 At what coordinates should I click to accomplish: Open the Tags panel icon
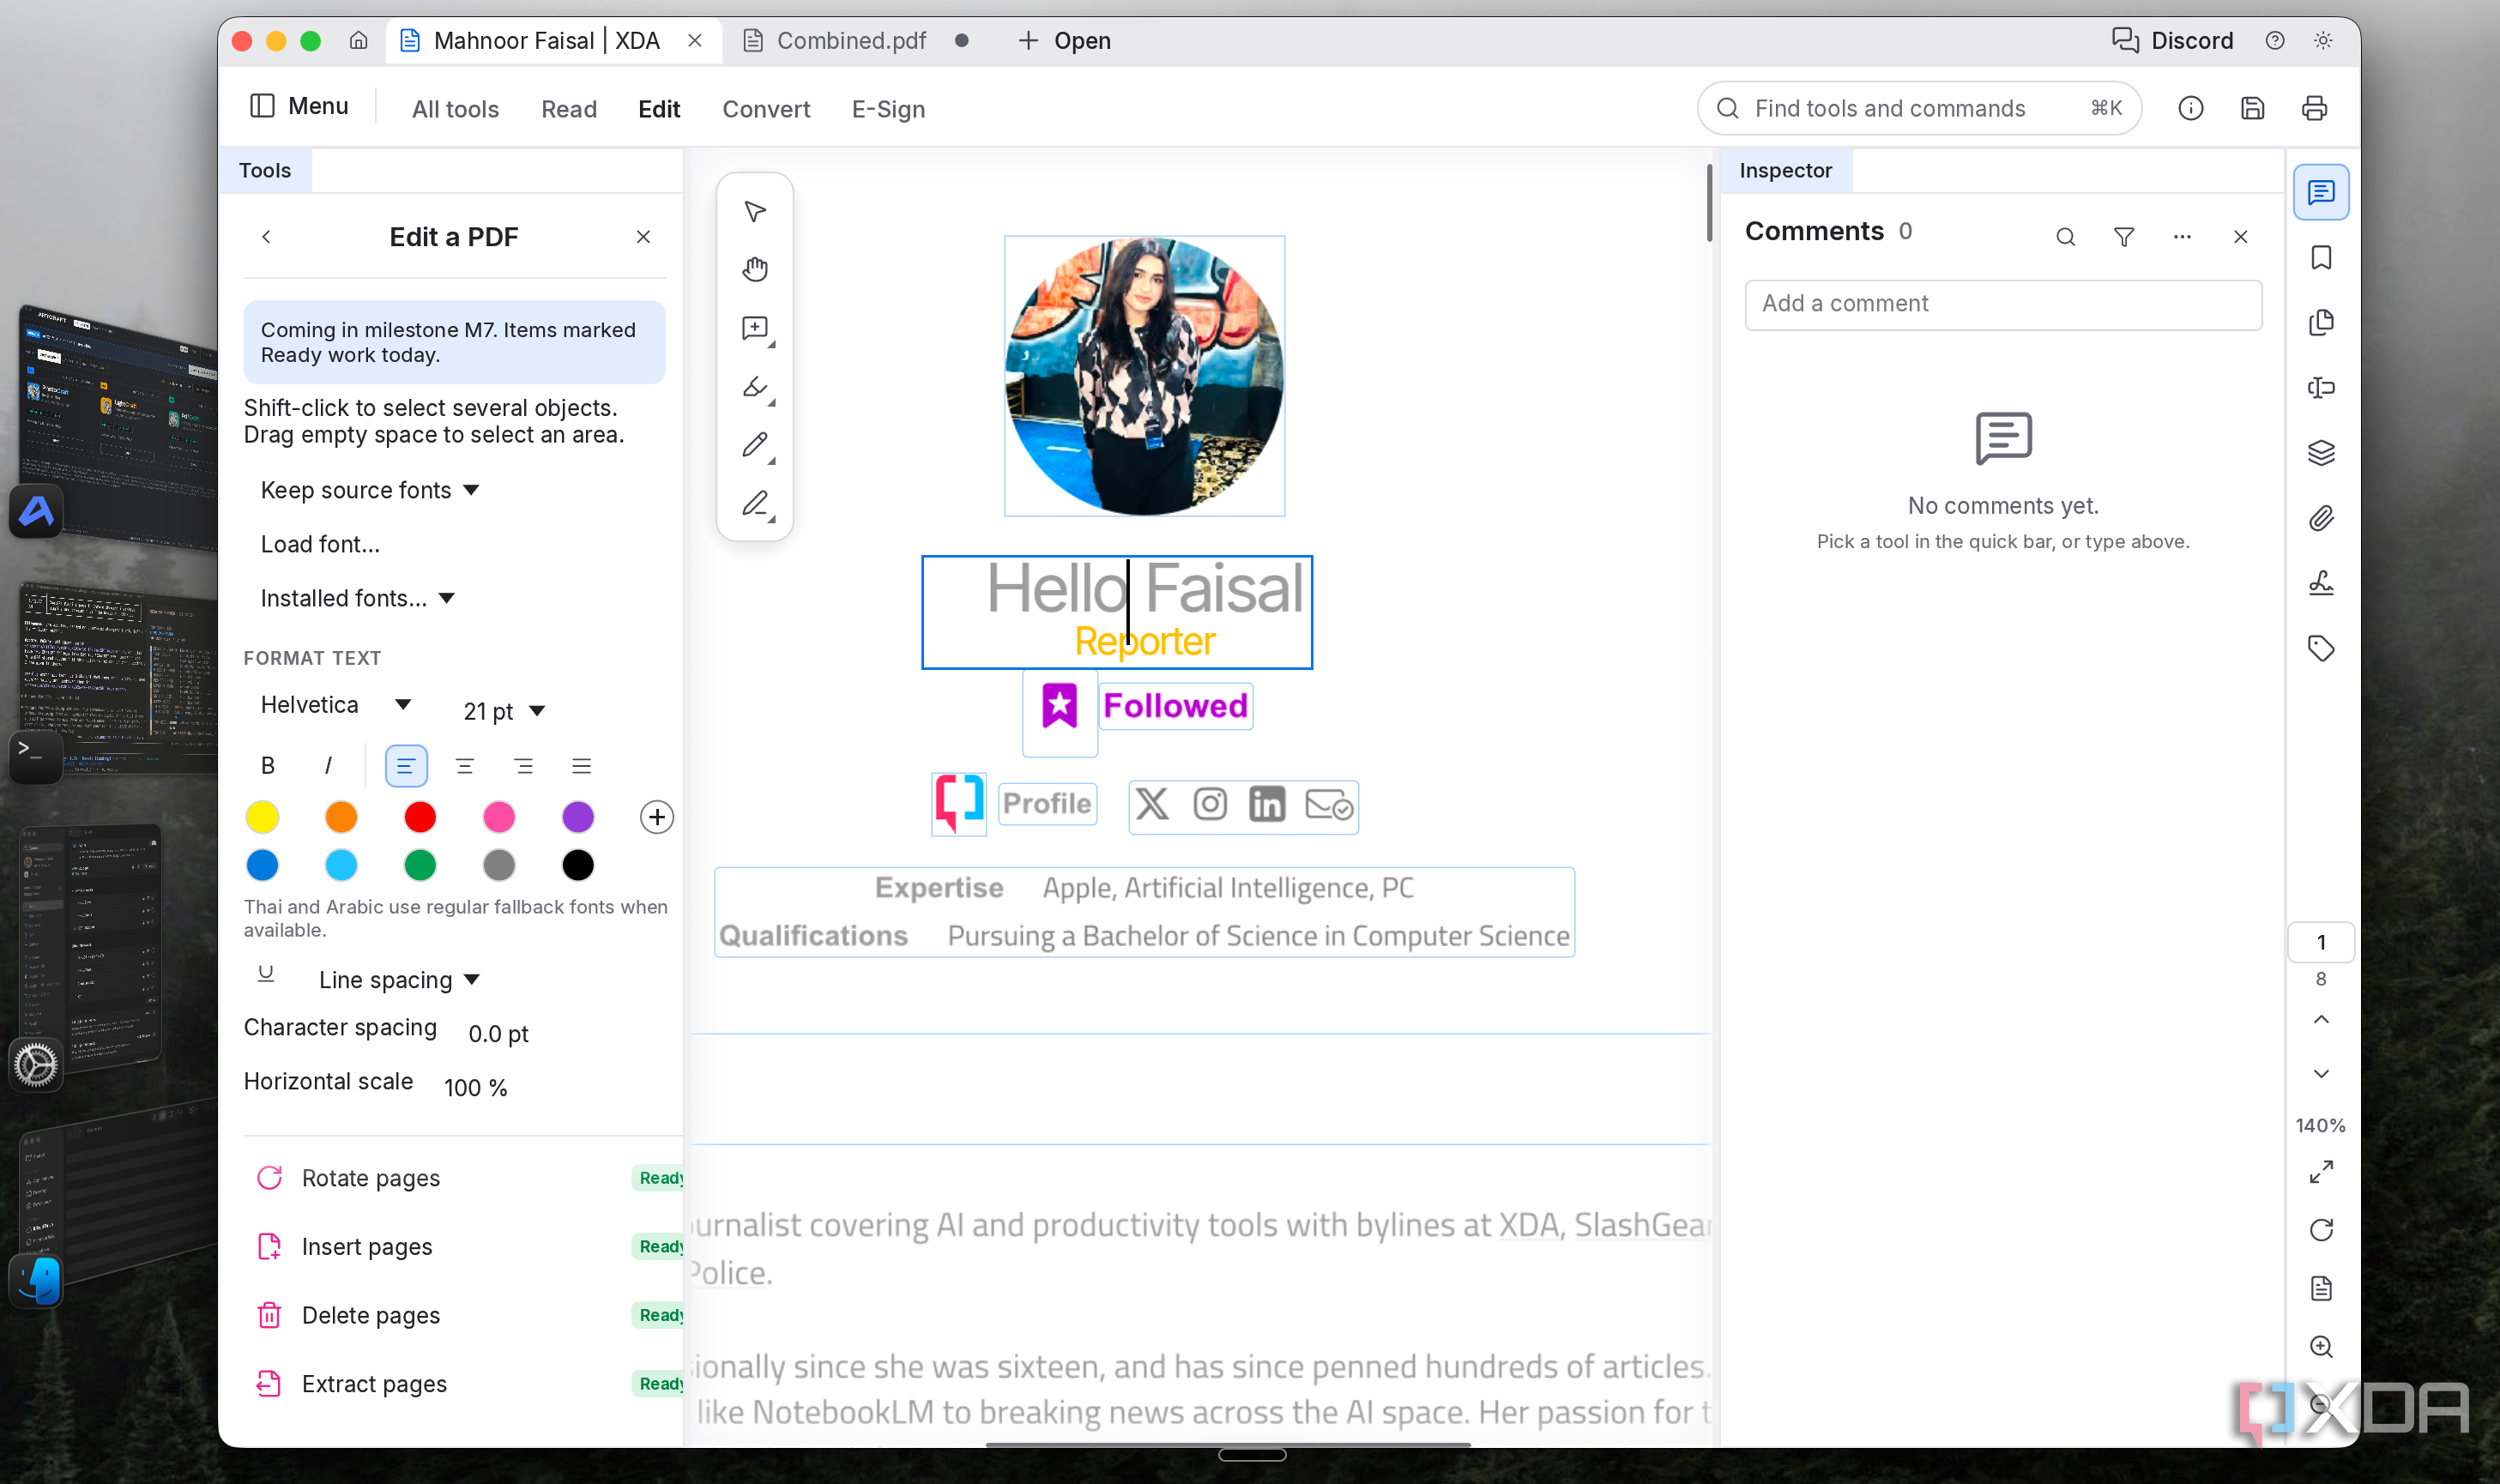(2320, 648)
